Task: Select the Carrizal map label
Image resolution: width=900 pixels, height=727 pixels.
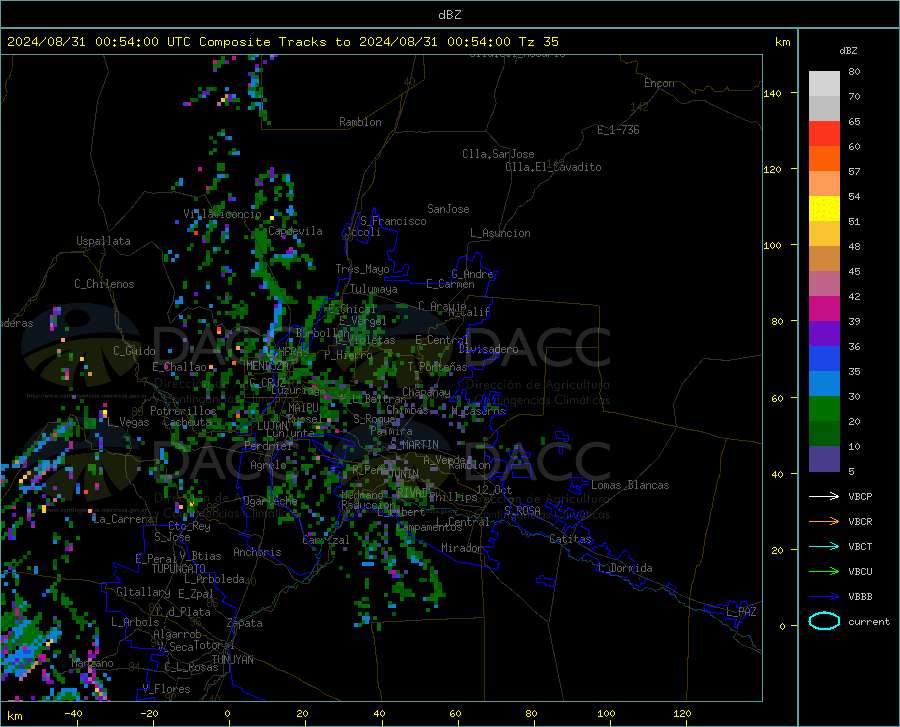Action: (325, 540)
